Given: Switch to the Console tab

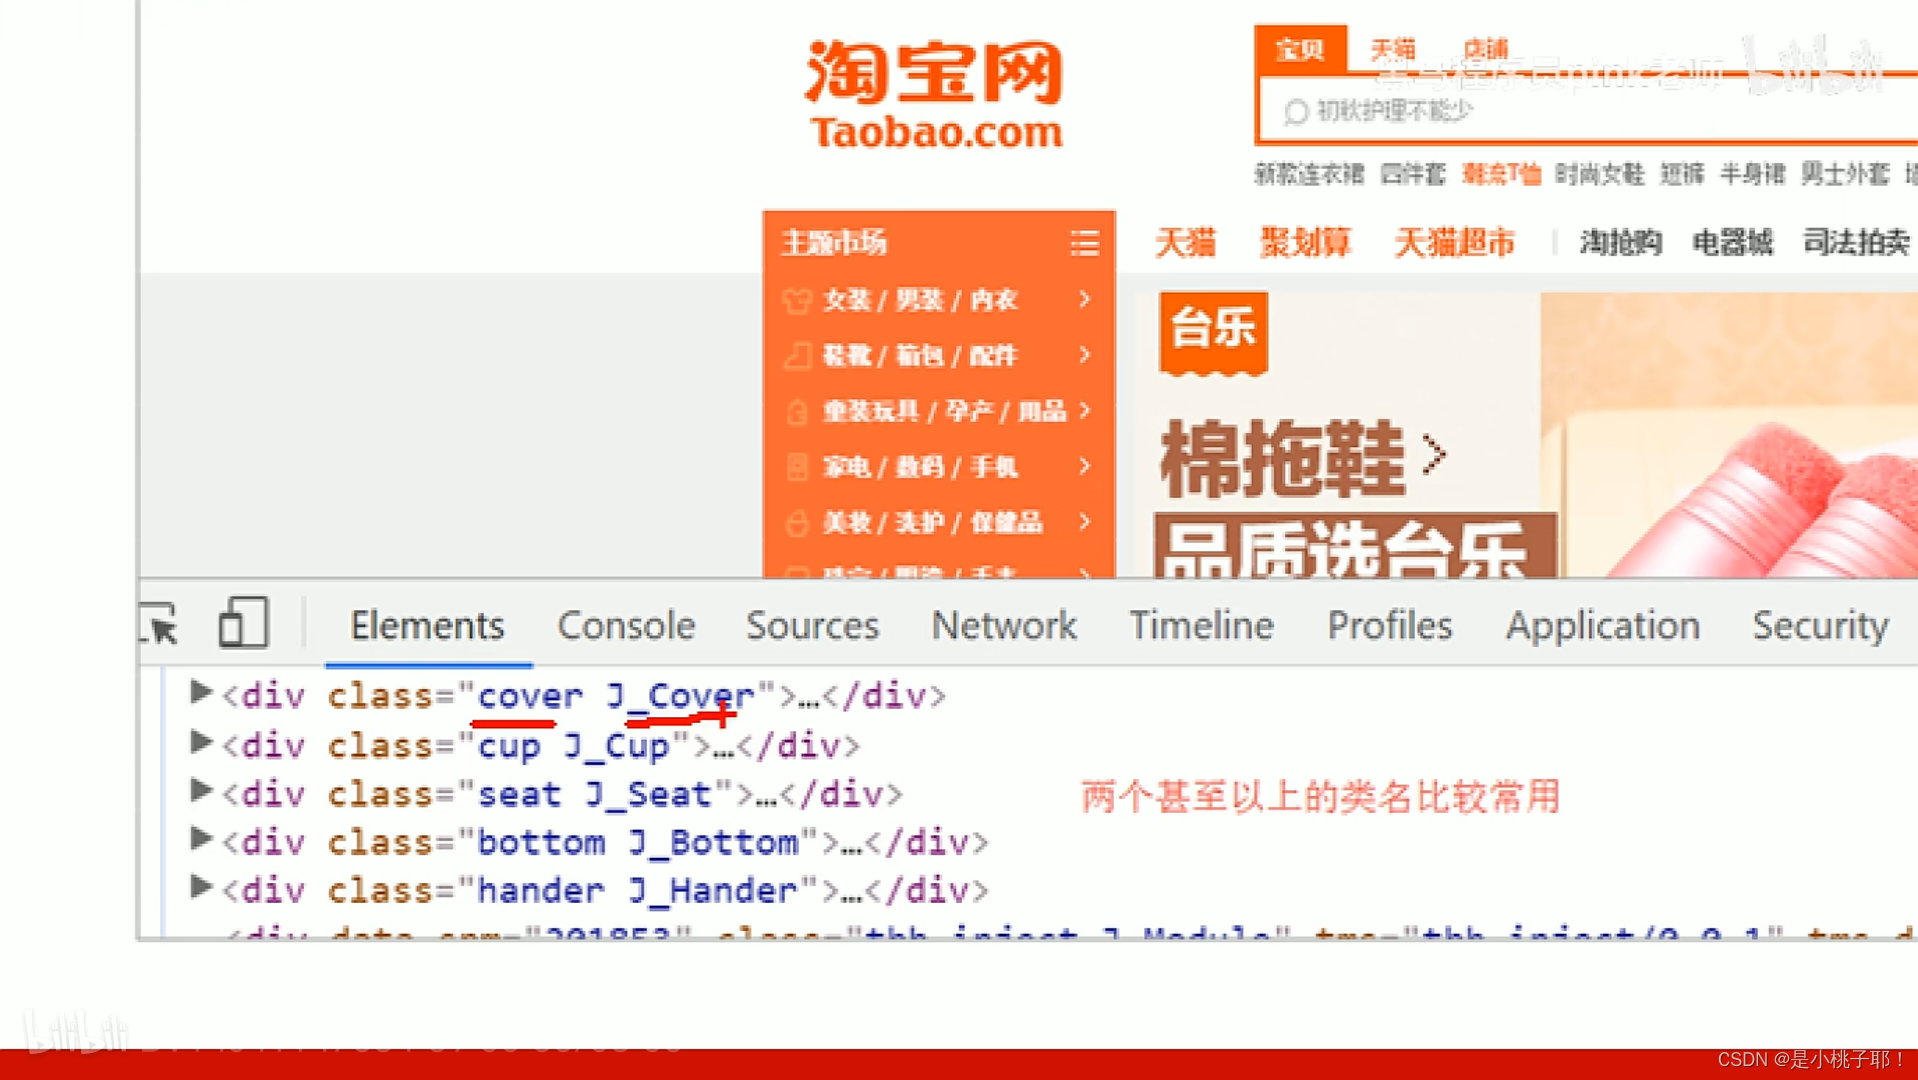Looking at the screenshot, I should (626, 626).
